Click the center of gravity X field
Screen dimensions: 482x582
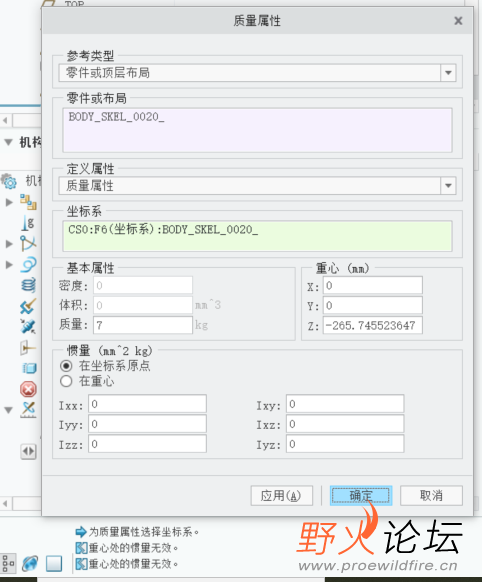coord(373,285)
